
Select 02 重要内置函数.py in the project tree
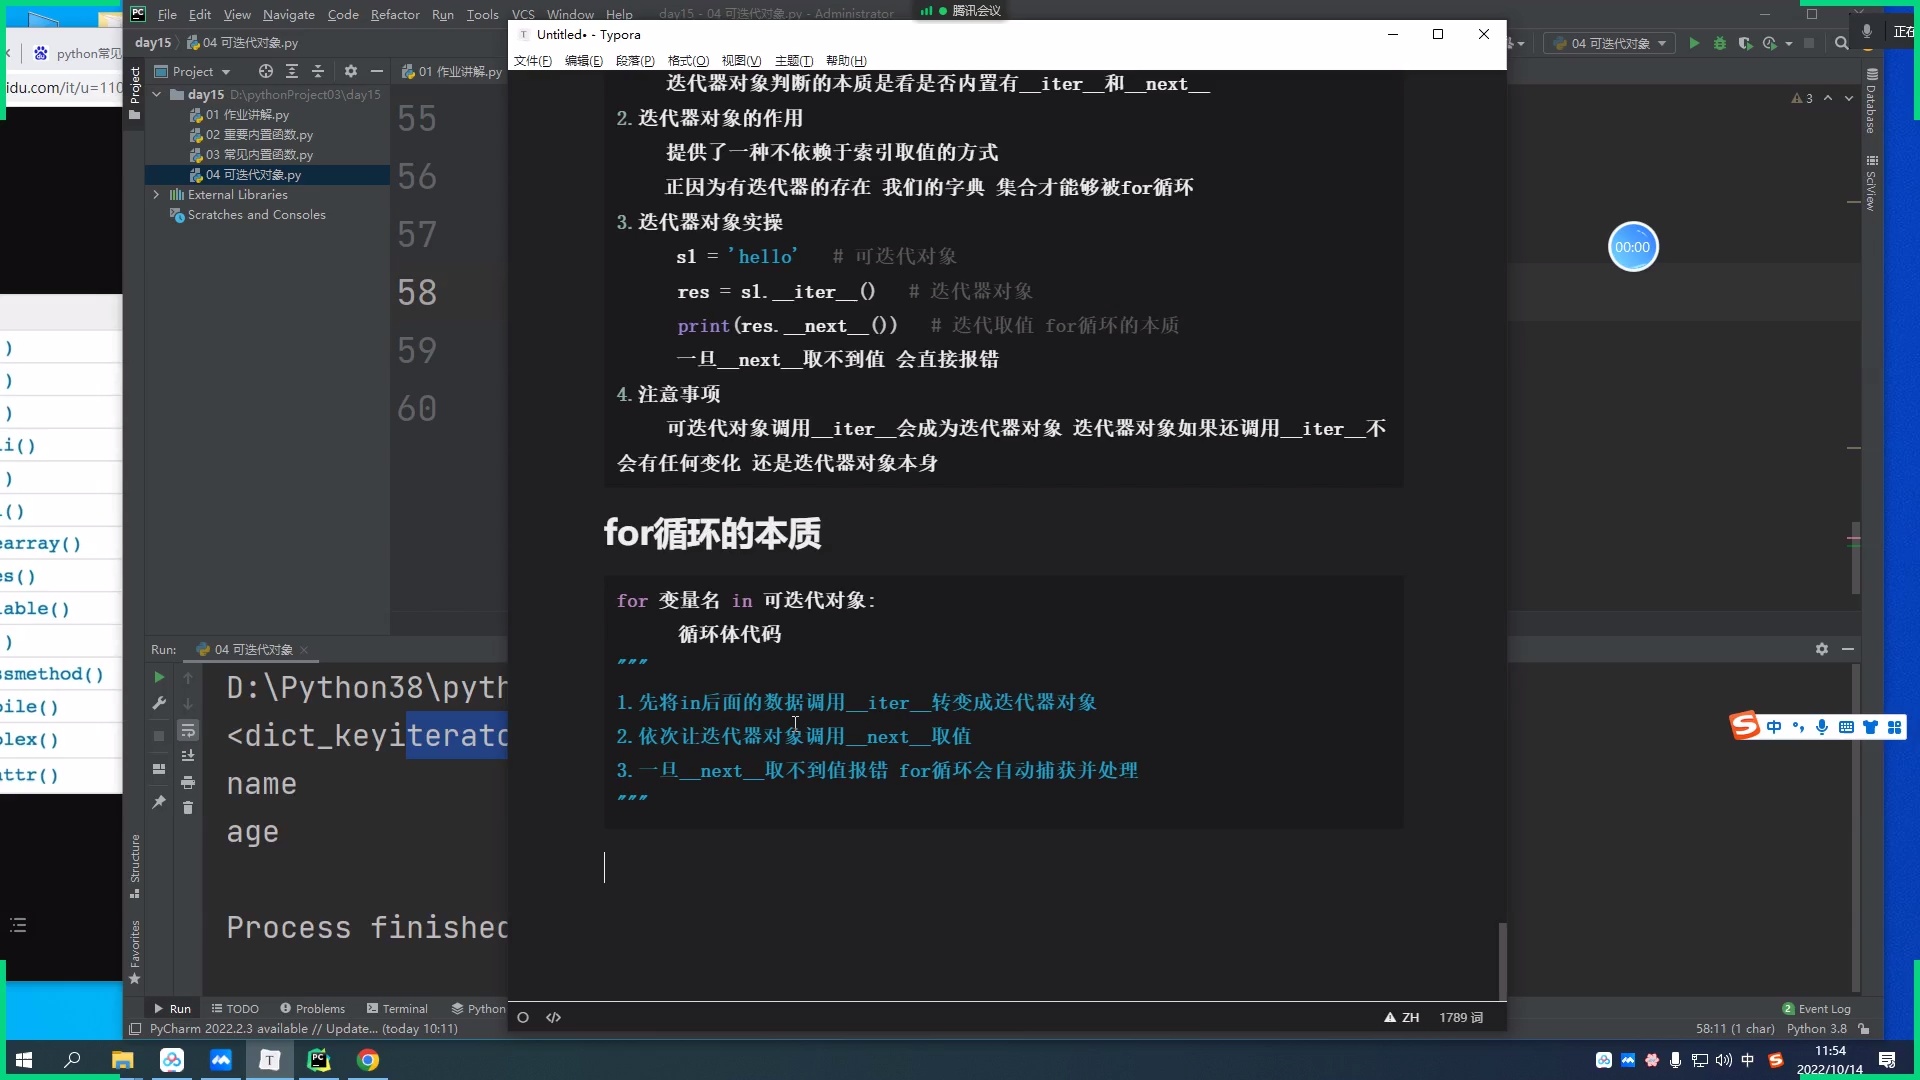[260, 134]
